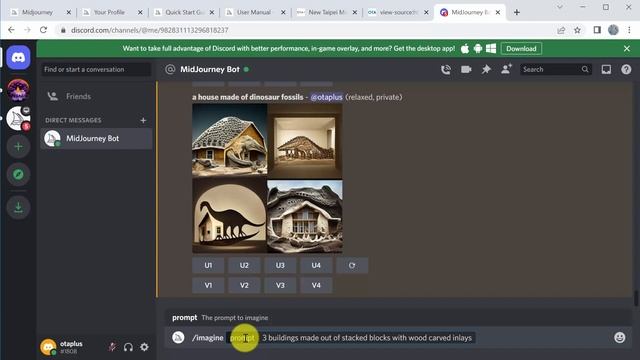Screen dimensions: 640x360
Task: Make variations with V1 button
Action: click(208, 285)
